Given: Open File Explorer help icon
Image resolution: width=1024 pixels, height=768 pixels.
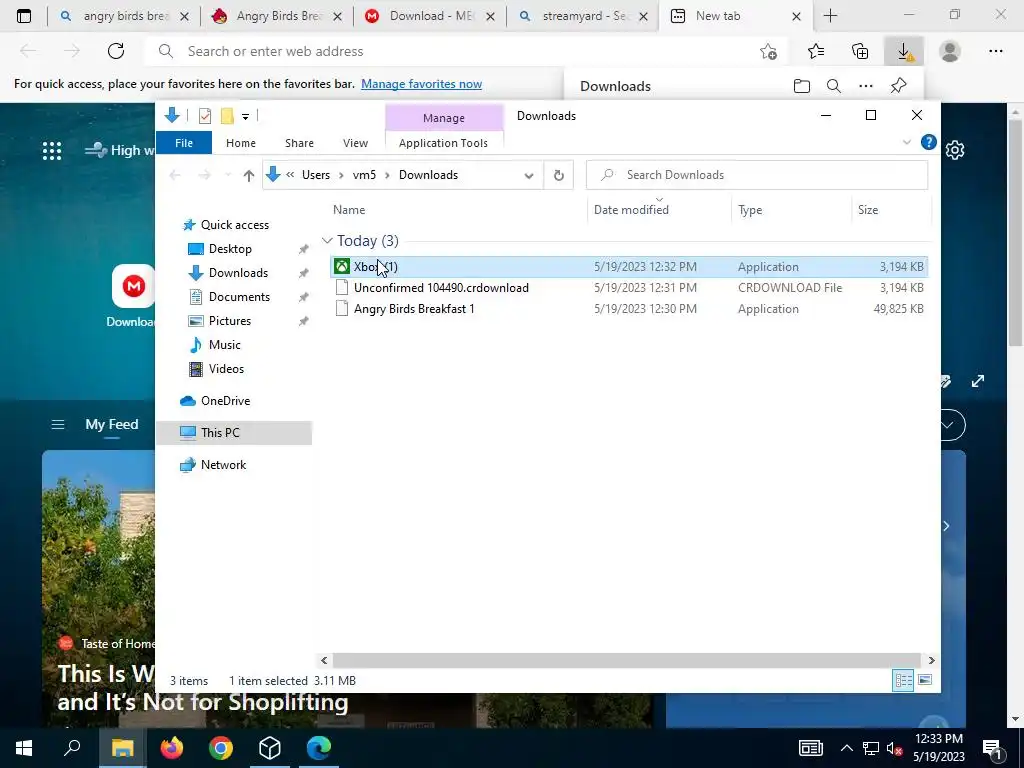Looking at the screenshot, I should coord(928,142).
